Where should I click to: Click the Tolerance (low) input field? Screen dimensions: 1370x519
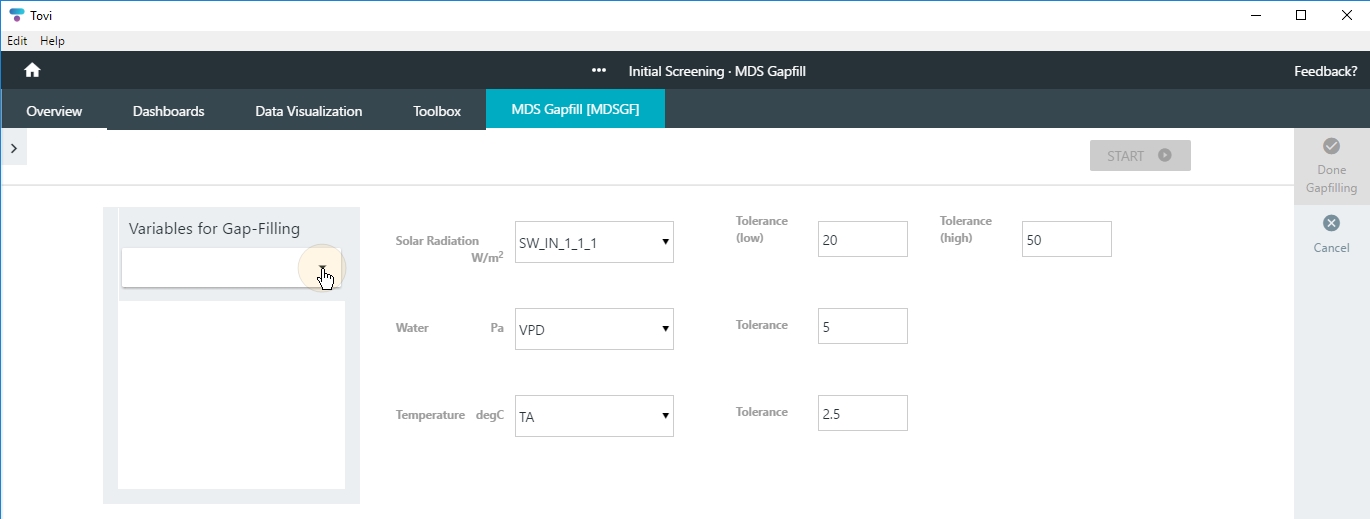(862, 239)
